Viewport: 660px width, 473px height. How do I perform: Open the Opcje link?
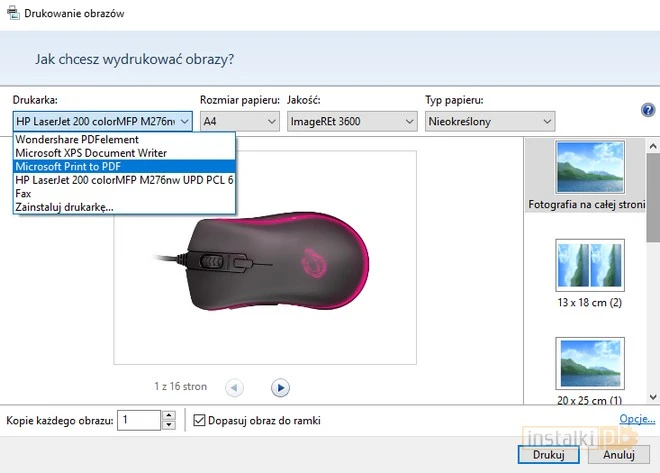point(636,419)
